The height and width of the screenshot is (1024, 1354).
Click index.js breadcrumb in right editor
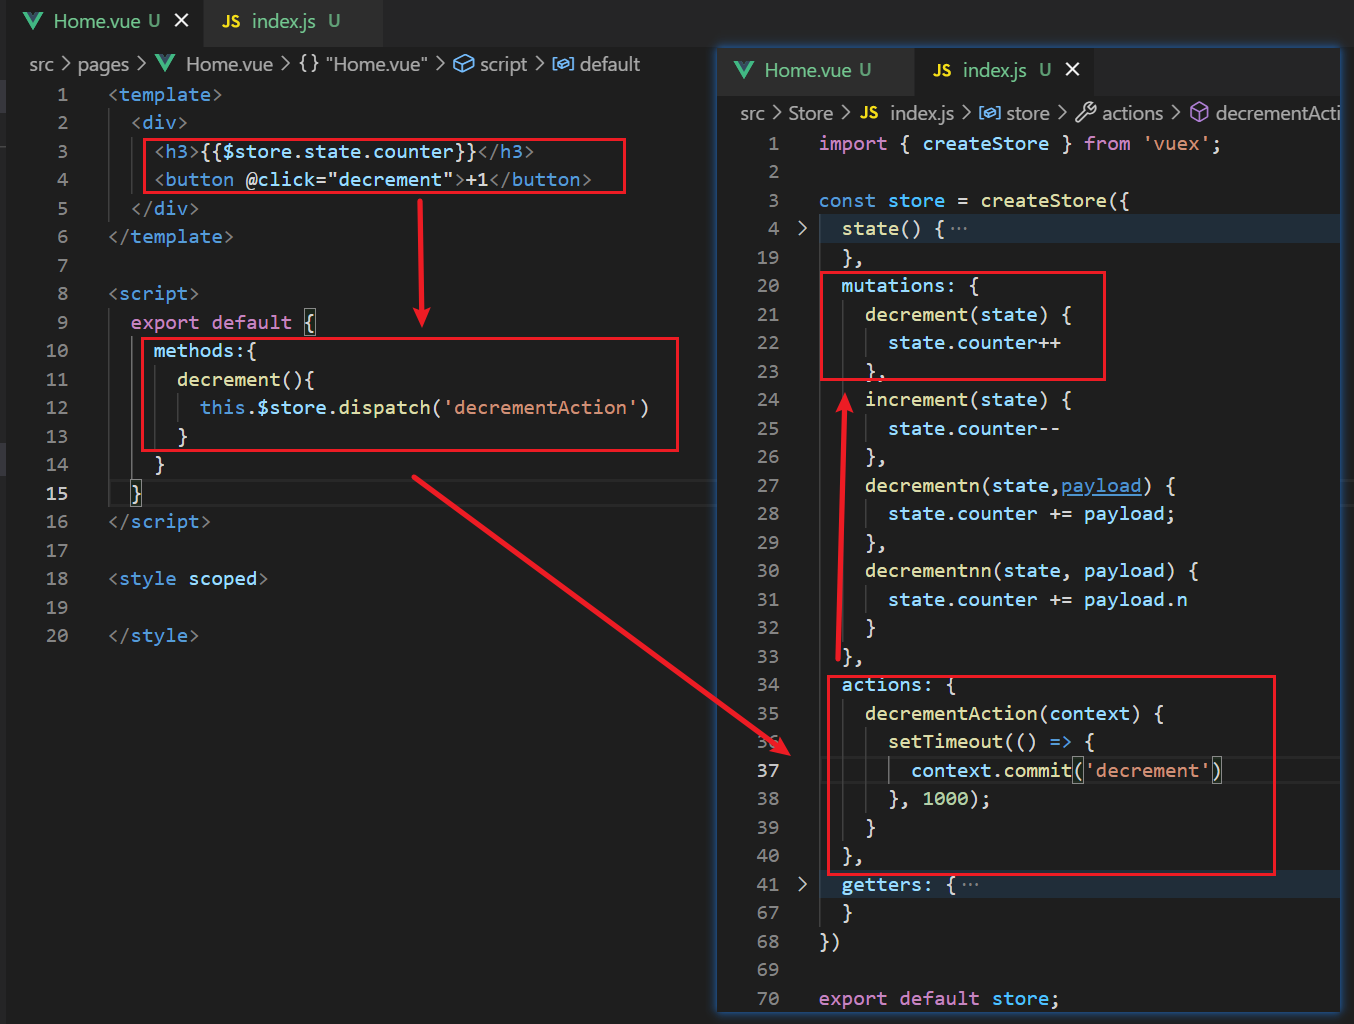click(922, 113)
